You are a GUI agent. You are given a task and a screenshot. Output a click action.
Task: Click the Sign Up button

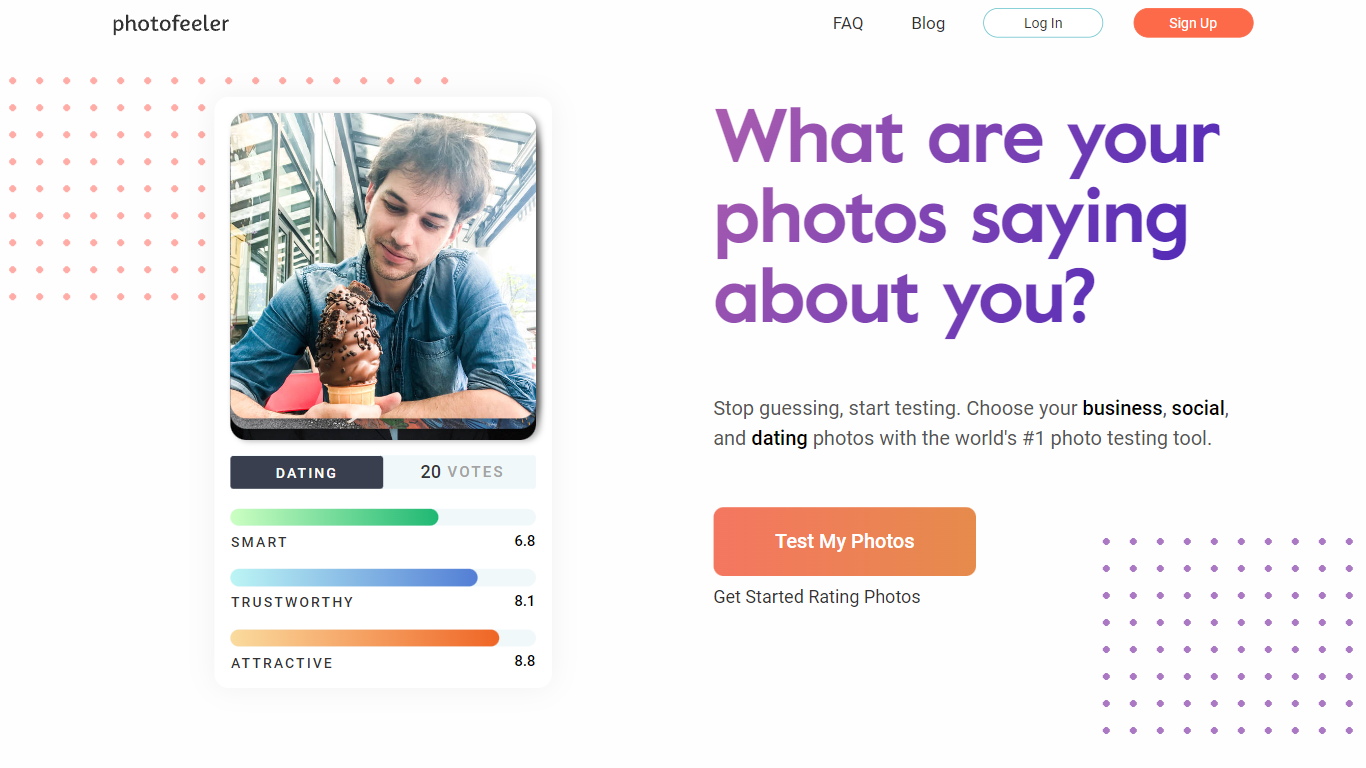pyautogui.click(x=1192, y=23)
